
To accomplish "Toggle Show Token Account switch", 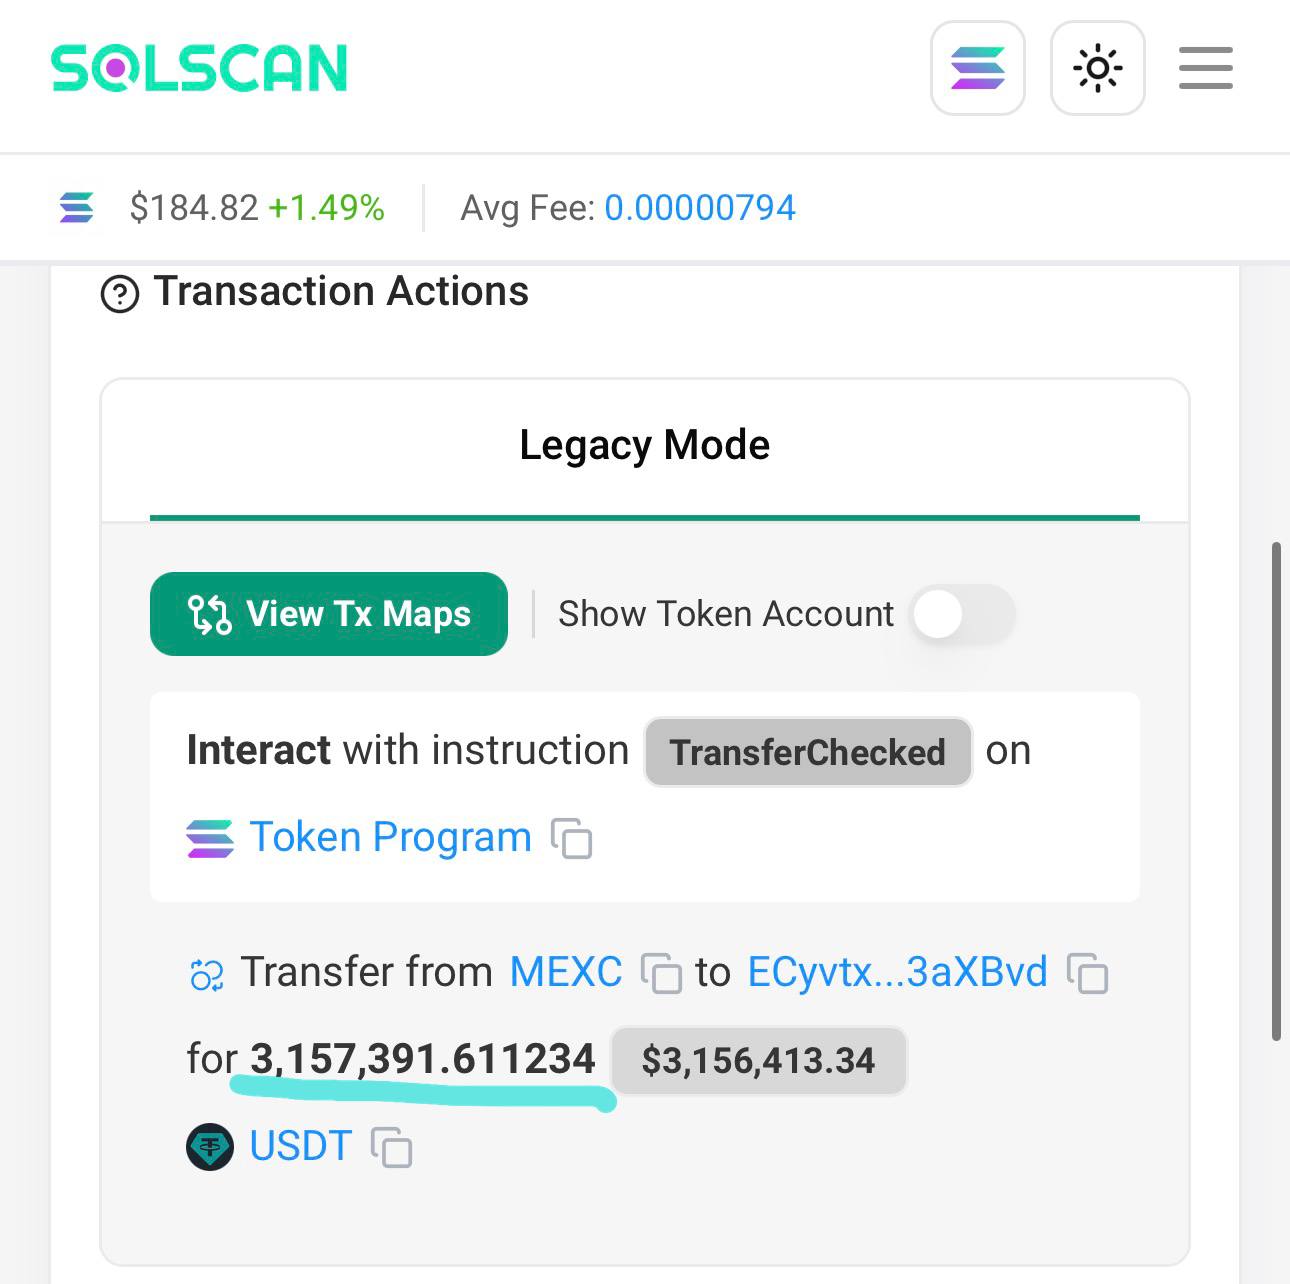I will [961, 614].
